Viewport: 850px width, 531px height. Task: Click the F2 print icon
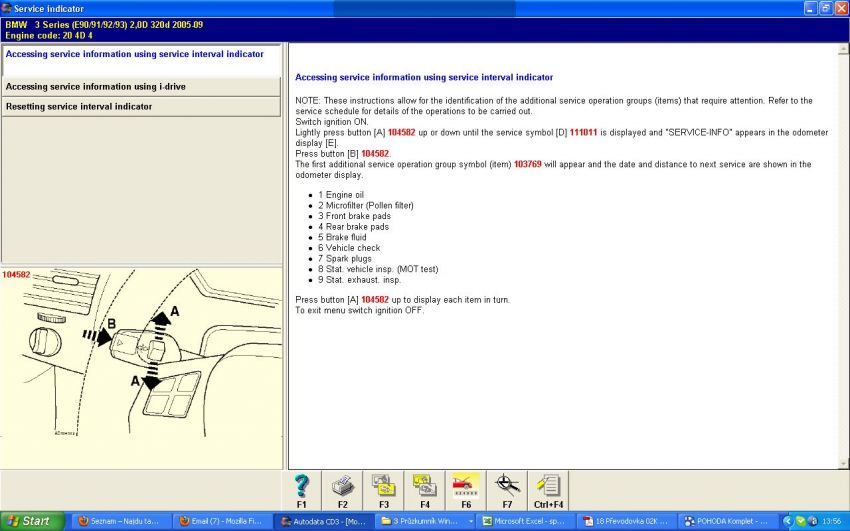pos(343,490)
